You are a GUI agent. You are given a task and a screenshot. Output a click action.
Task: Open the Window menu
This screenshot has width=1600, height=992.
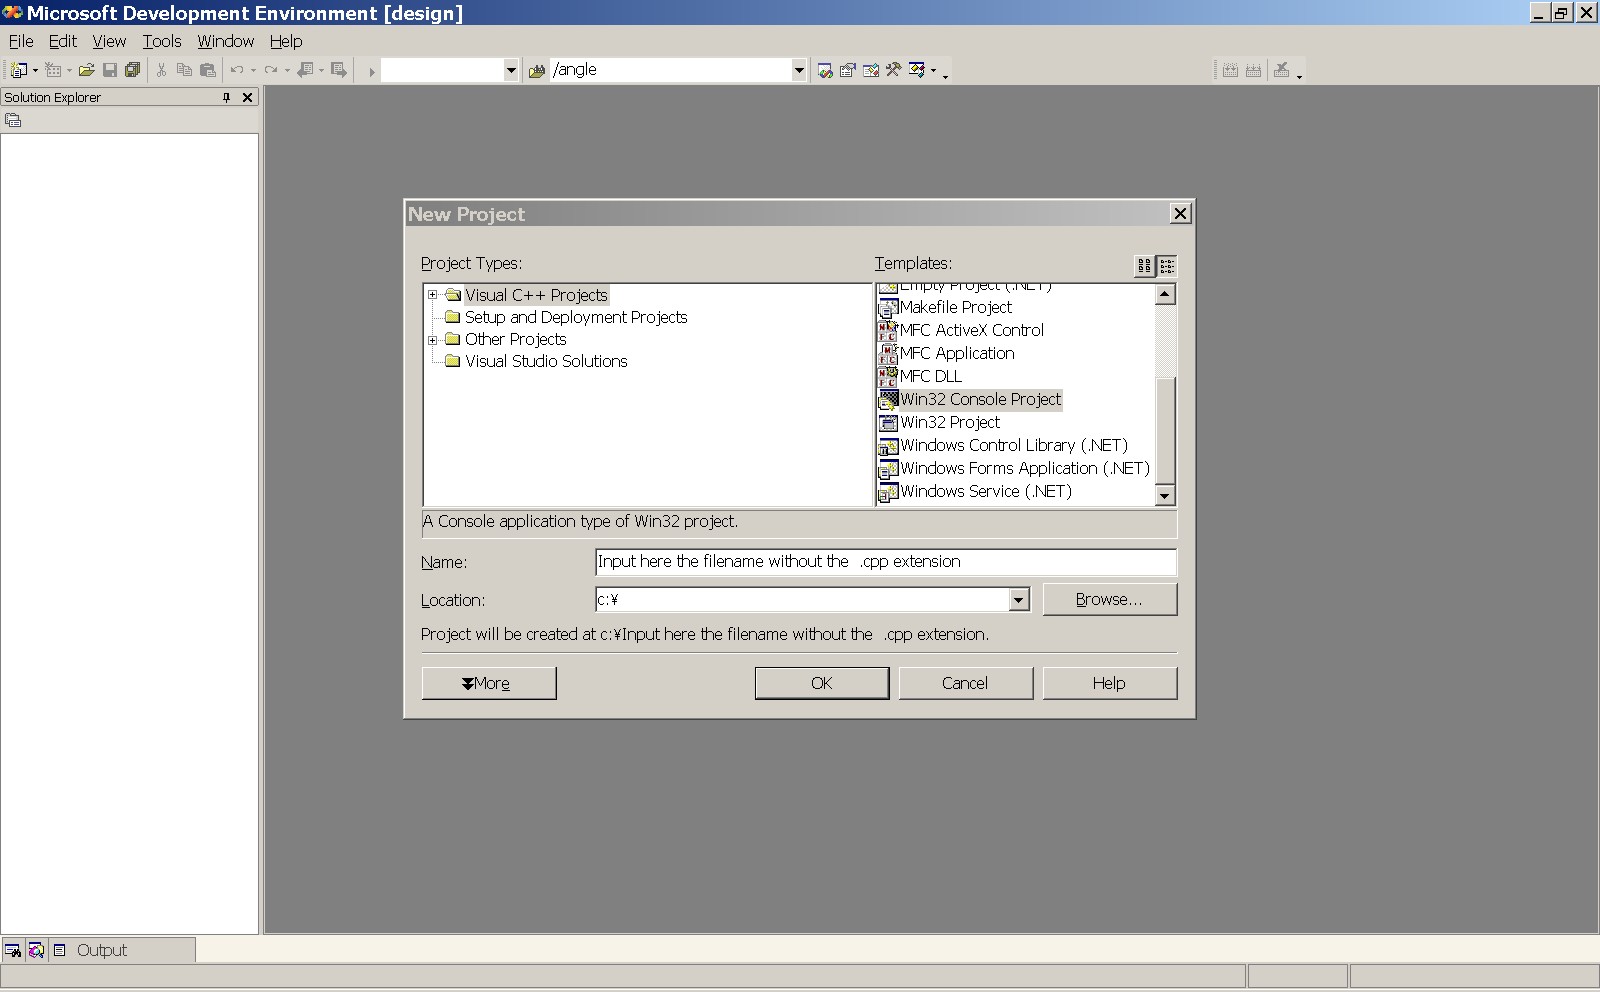tap(225, 41)
